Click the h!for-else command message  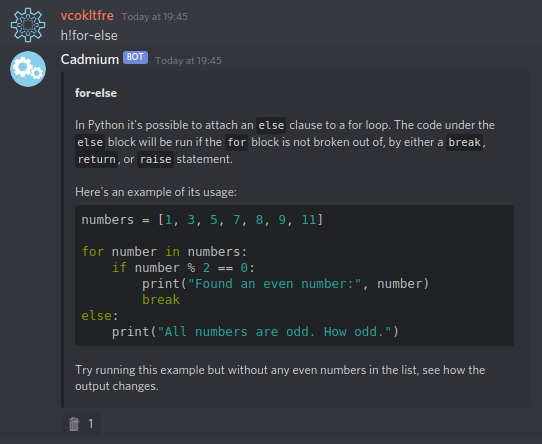(x=89, y=36)
